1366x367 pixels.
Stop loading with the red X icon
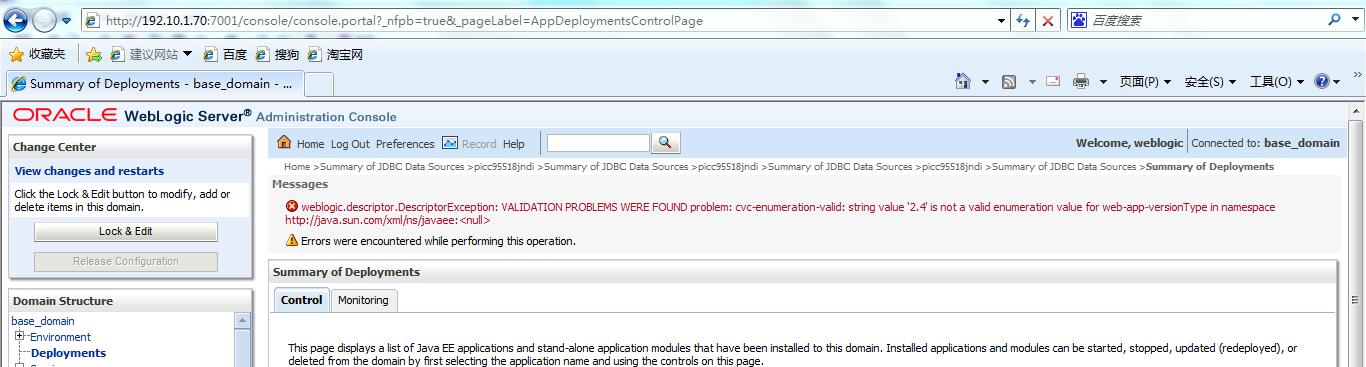(1048, 20)
